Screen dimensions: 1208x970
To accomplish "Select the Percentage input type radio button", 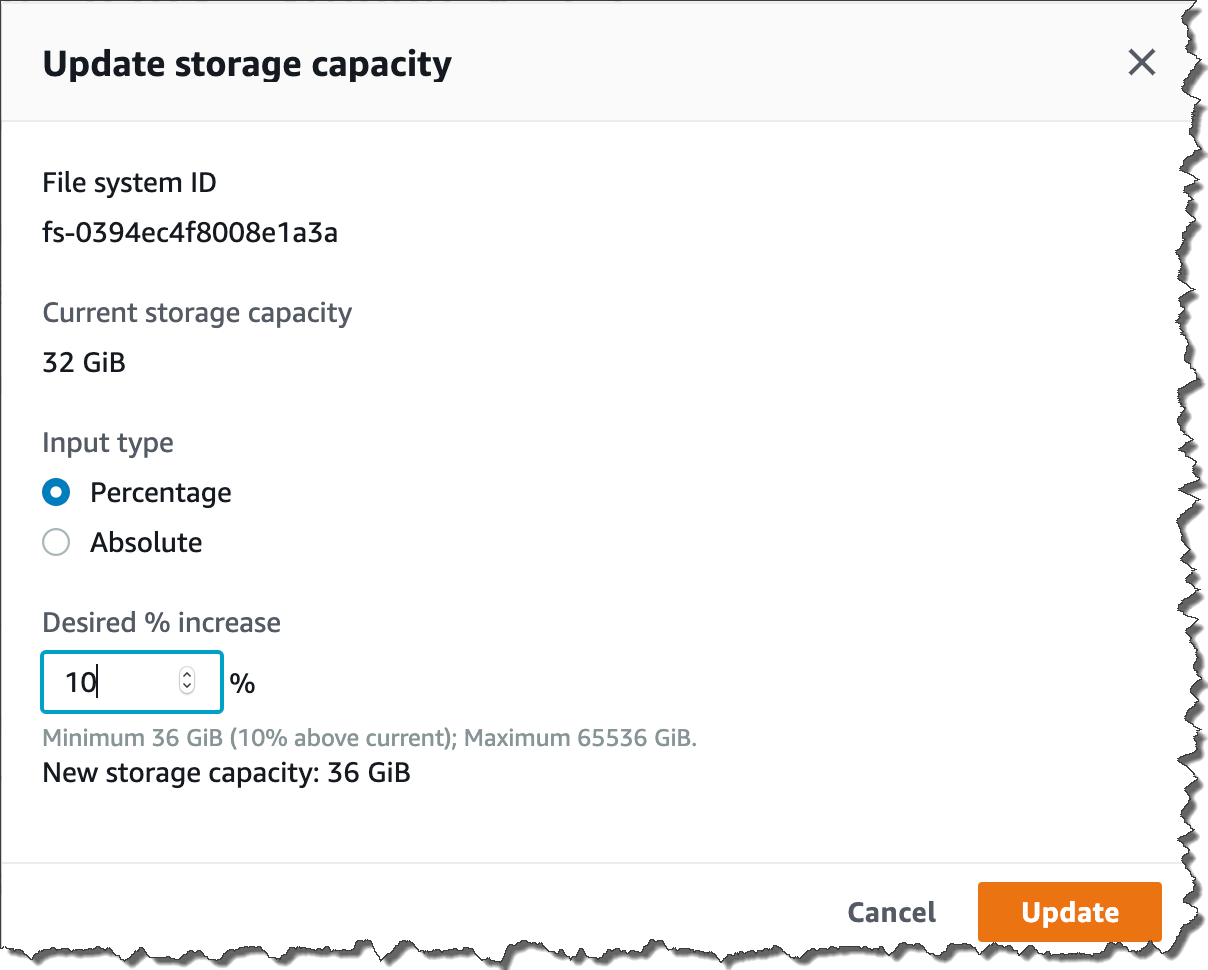I will (56, 493).
